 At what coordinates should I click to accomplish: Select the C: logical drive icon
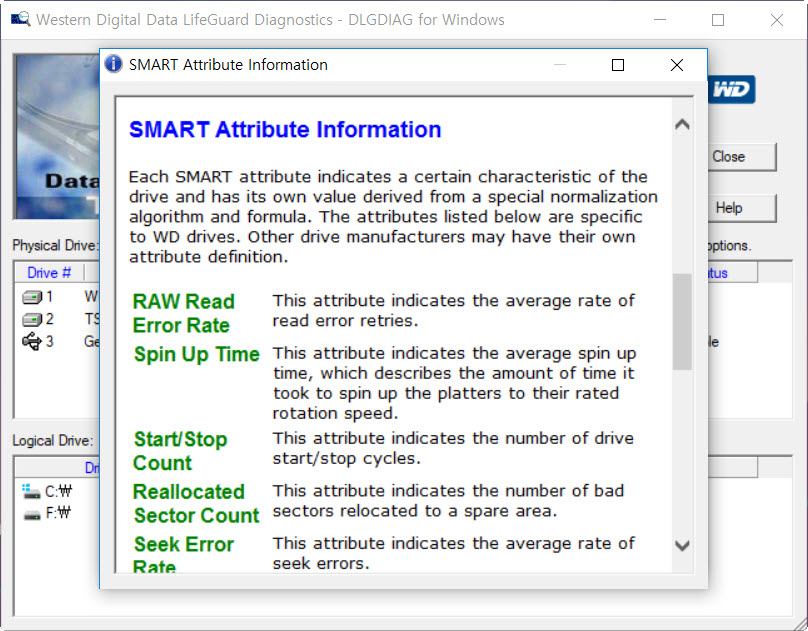pyautogui.click(x=31, y=491)
